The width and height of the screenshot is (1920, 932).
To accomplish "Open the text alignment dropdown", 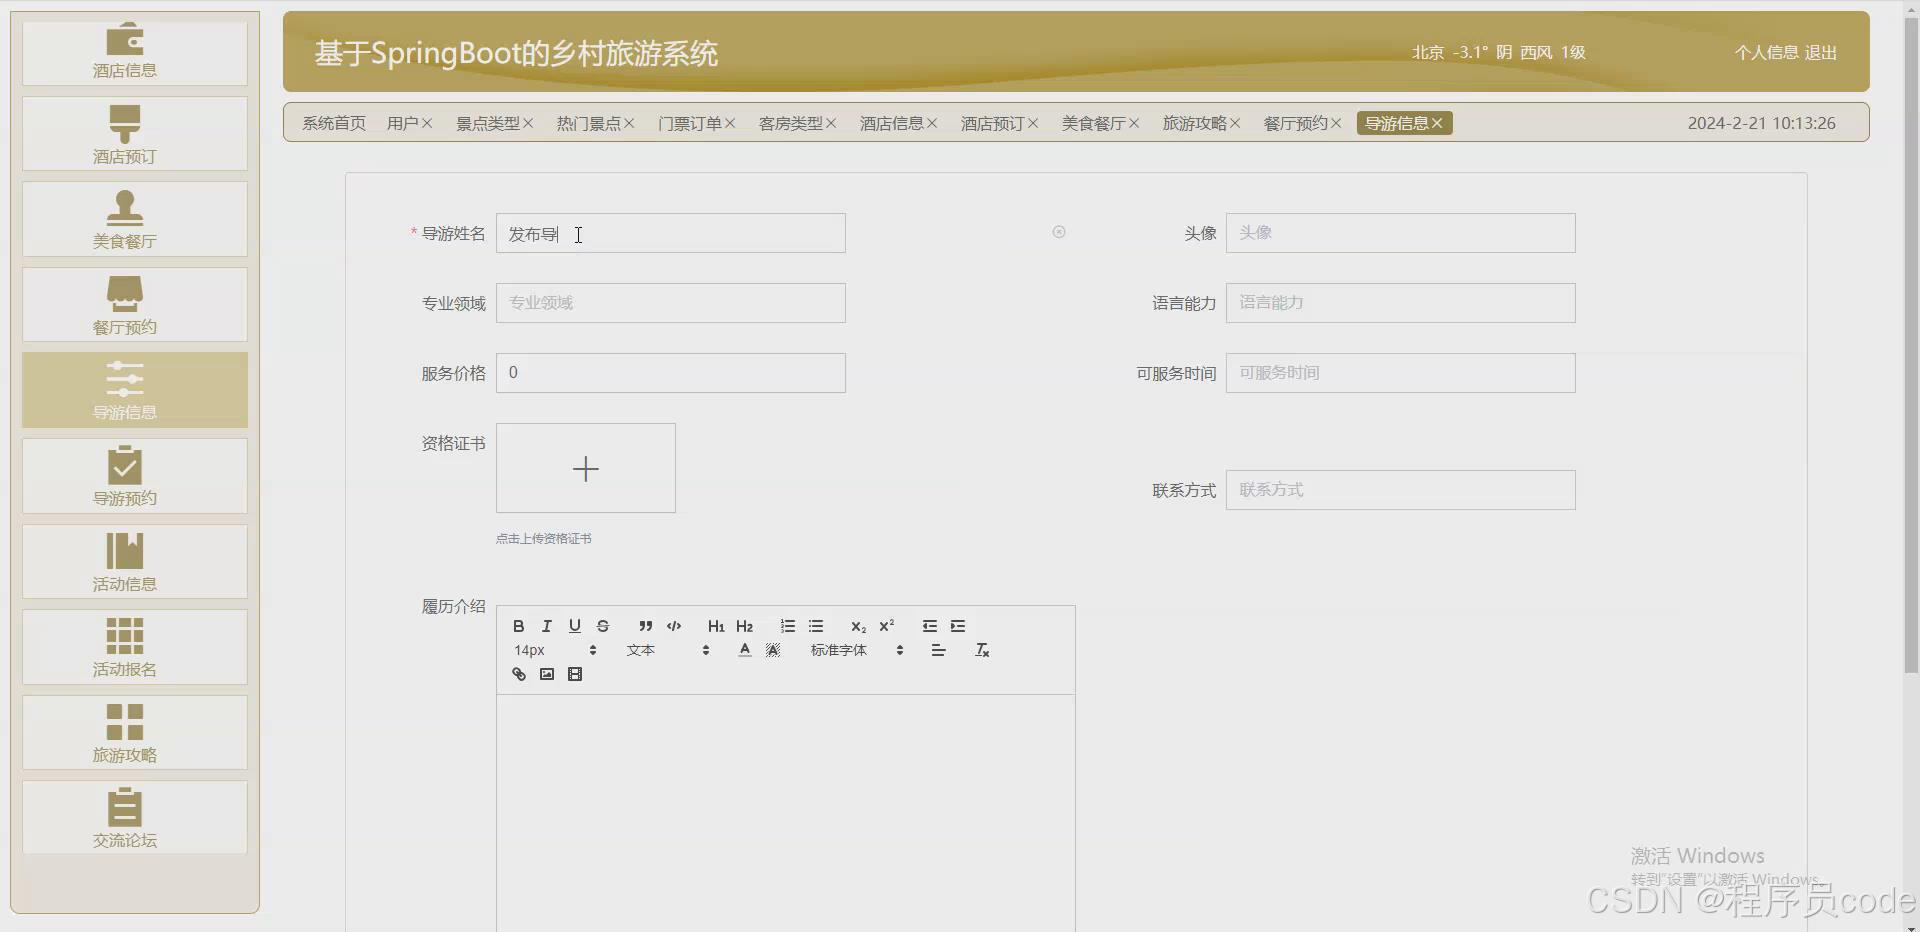I will [x=939, y=649].
